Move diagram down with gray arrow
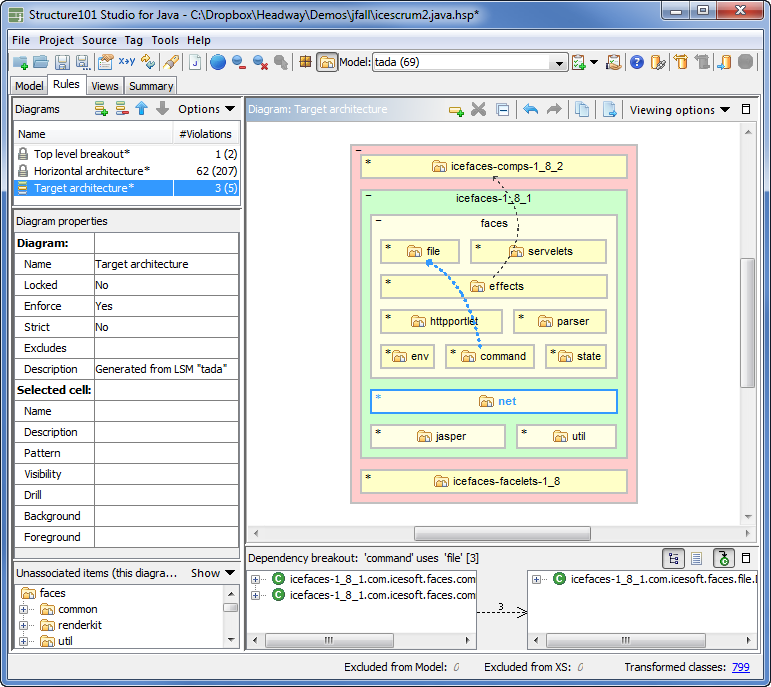Viewport: 771px width, 687px height. [162, 109]
